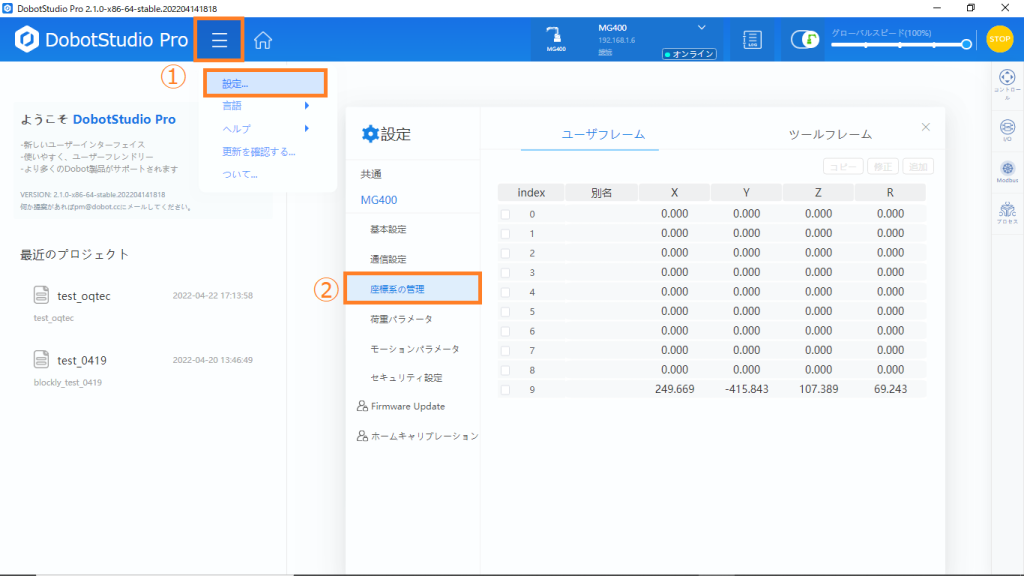Open recent project test_oqtec
The image size is (1024, 576).
(x=84, y=296)
